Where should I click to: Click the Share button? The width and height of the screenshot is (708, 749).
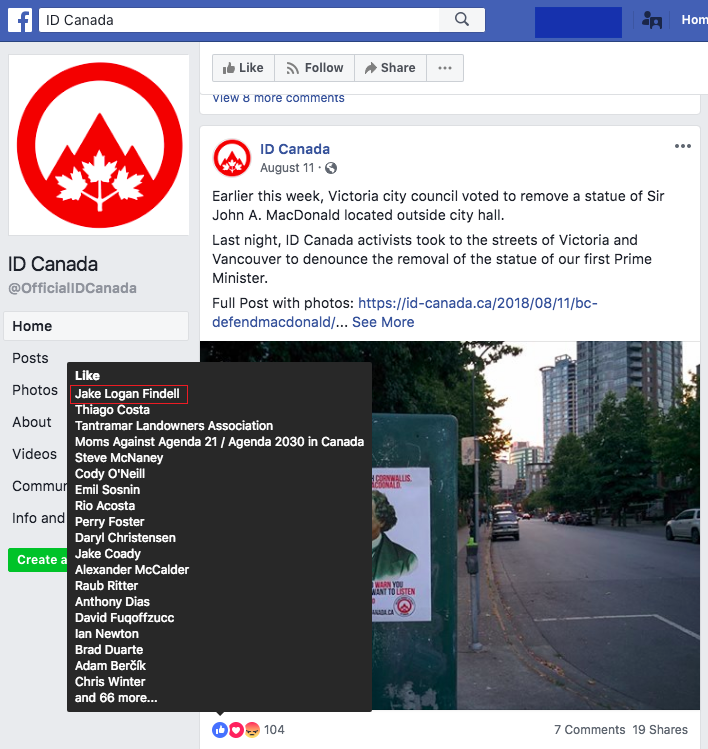tap(390, 68)
